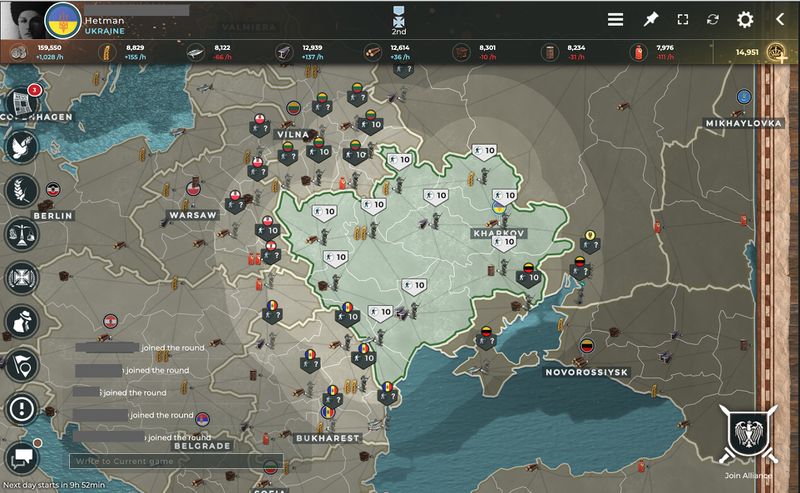The height and width of the screenshot is (493, 800).
Task: Select the Bukharest city label
Action: coord(327,438)
